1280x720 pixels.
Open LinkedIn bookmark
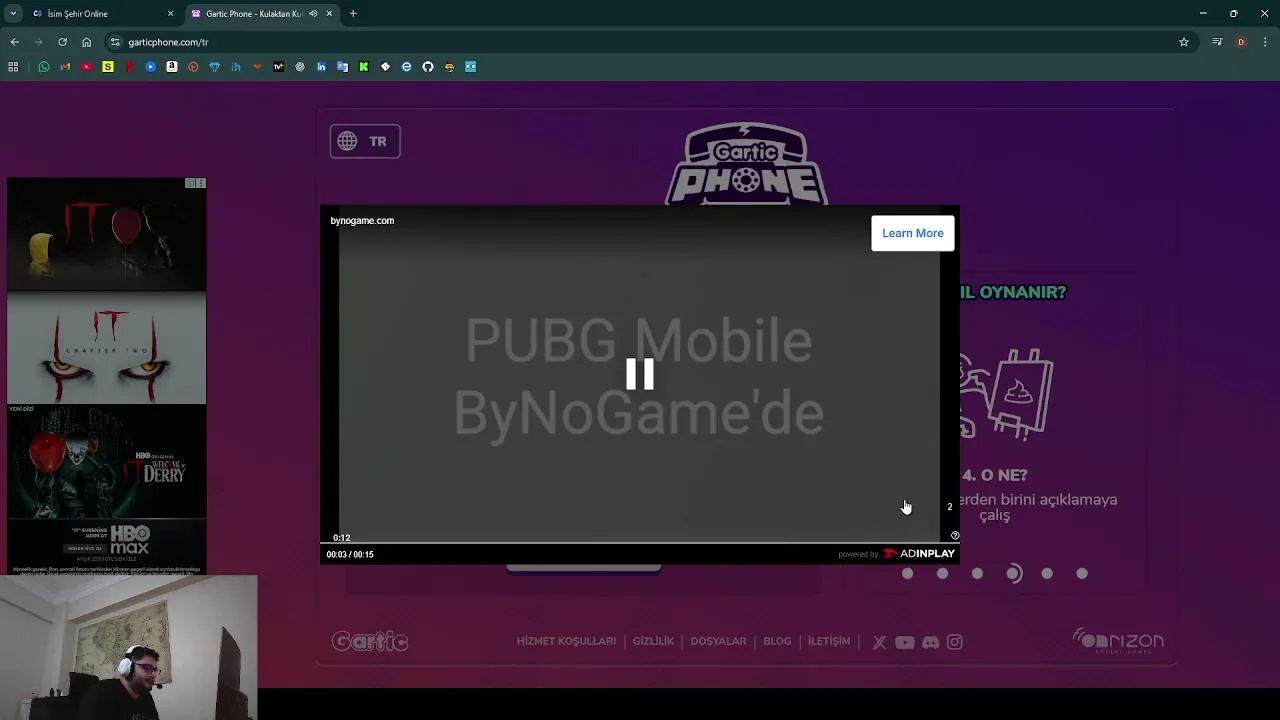point(321,67)
